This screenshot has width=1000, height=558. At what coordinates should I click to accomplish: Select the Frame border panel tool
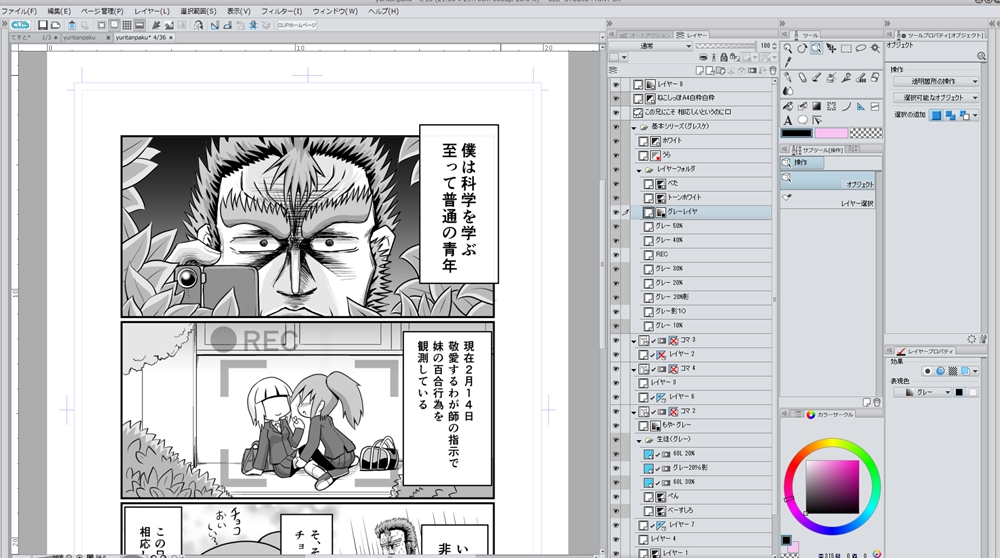pyautogui.click(x=875, y=106)
